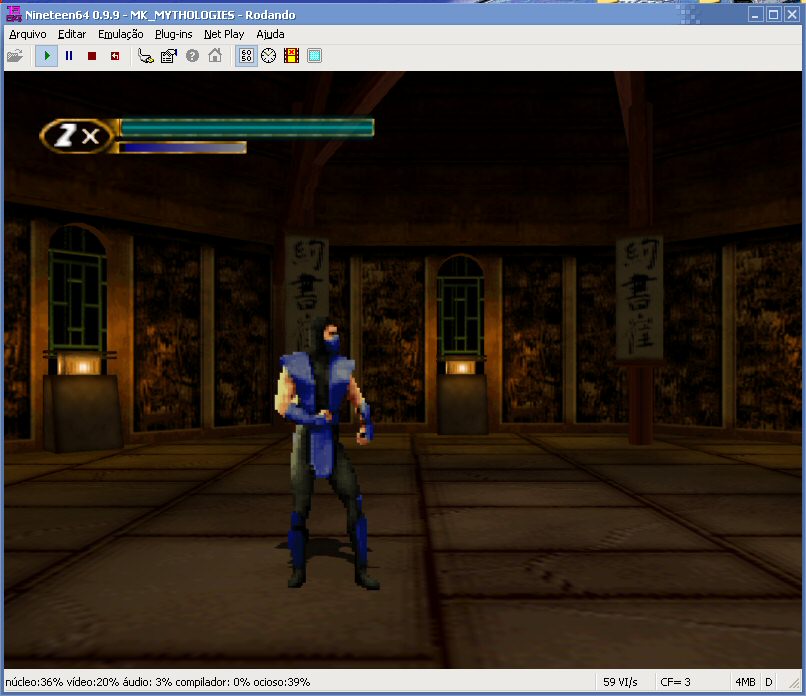Open the Emulação menu
Screen dimensions: 806x696
tap(121, 34)
